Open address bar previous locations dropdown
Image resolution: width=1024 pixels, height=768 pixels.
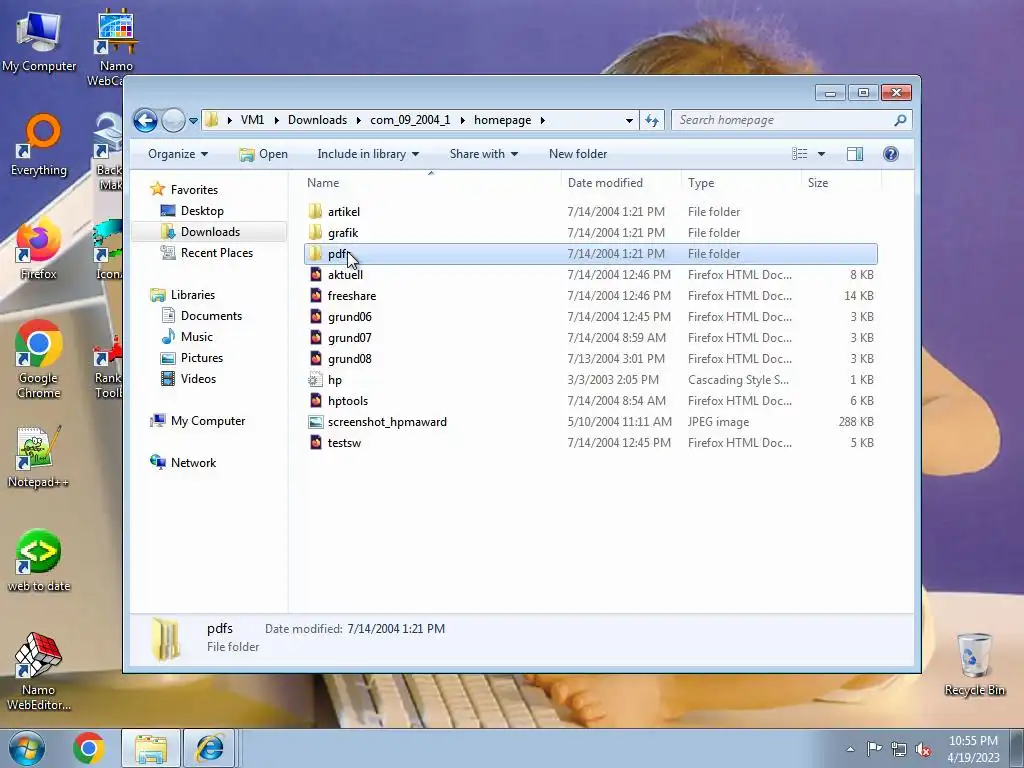coord(629,120)
